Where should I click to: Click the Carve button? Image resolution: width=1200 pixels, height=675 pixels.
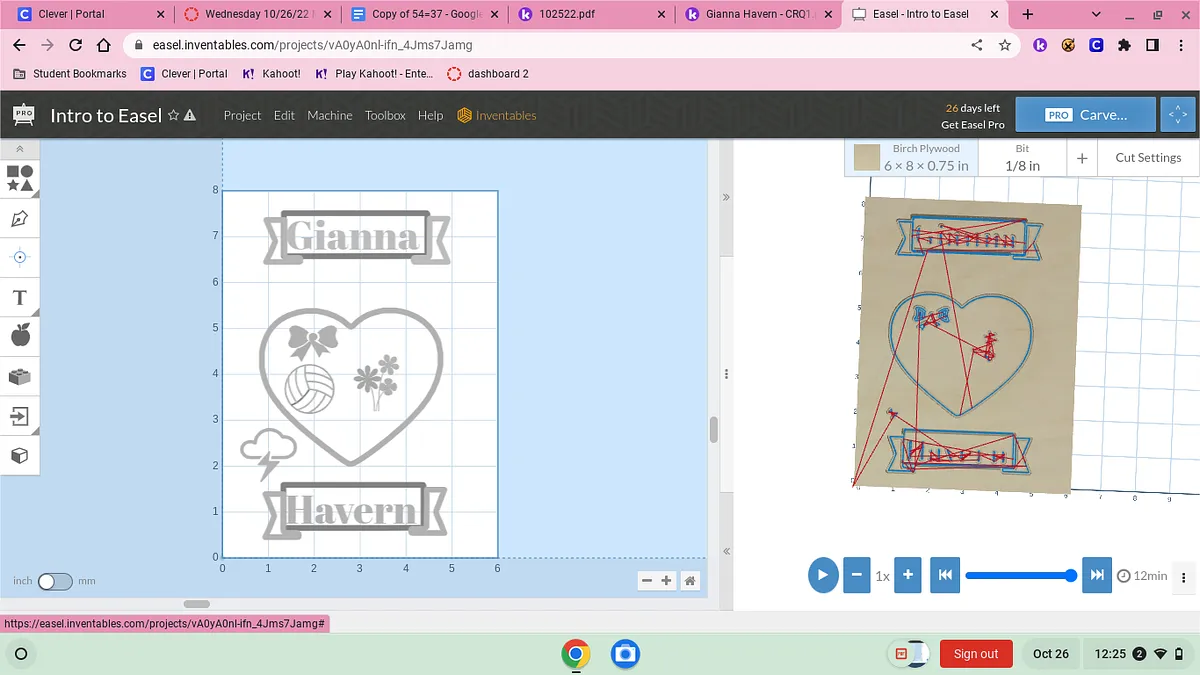tap(1086, 115)
